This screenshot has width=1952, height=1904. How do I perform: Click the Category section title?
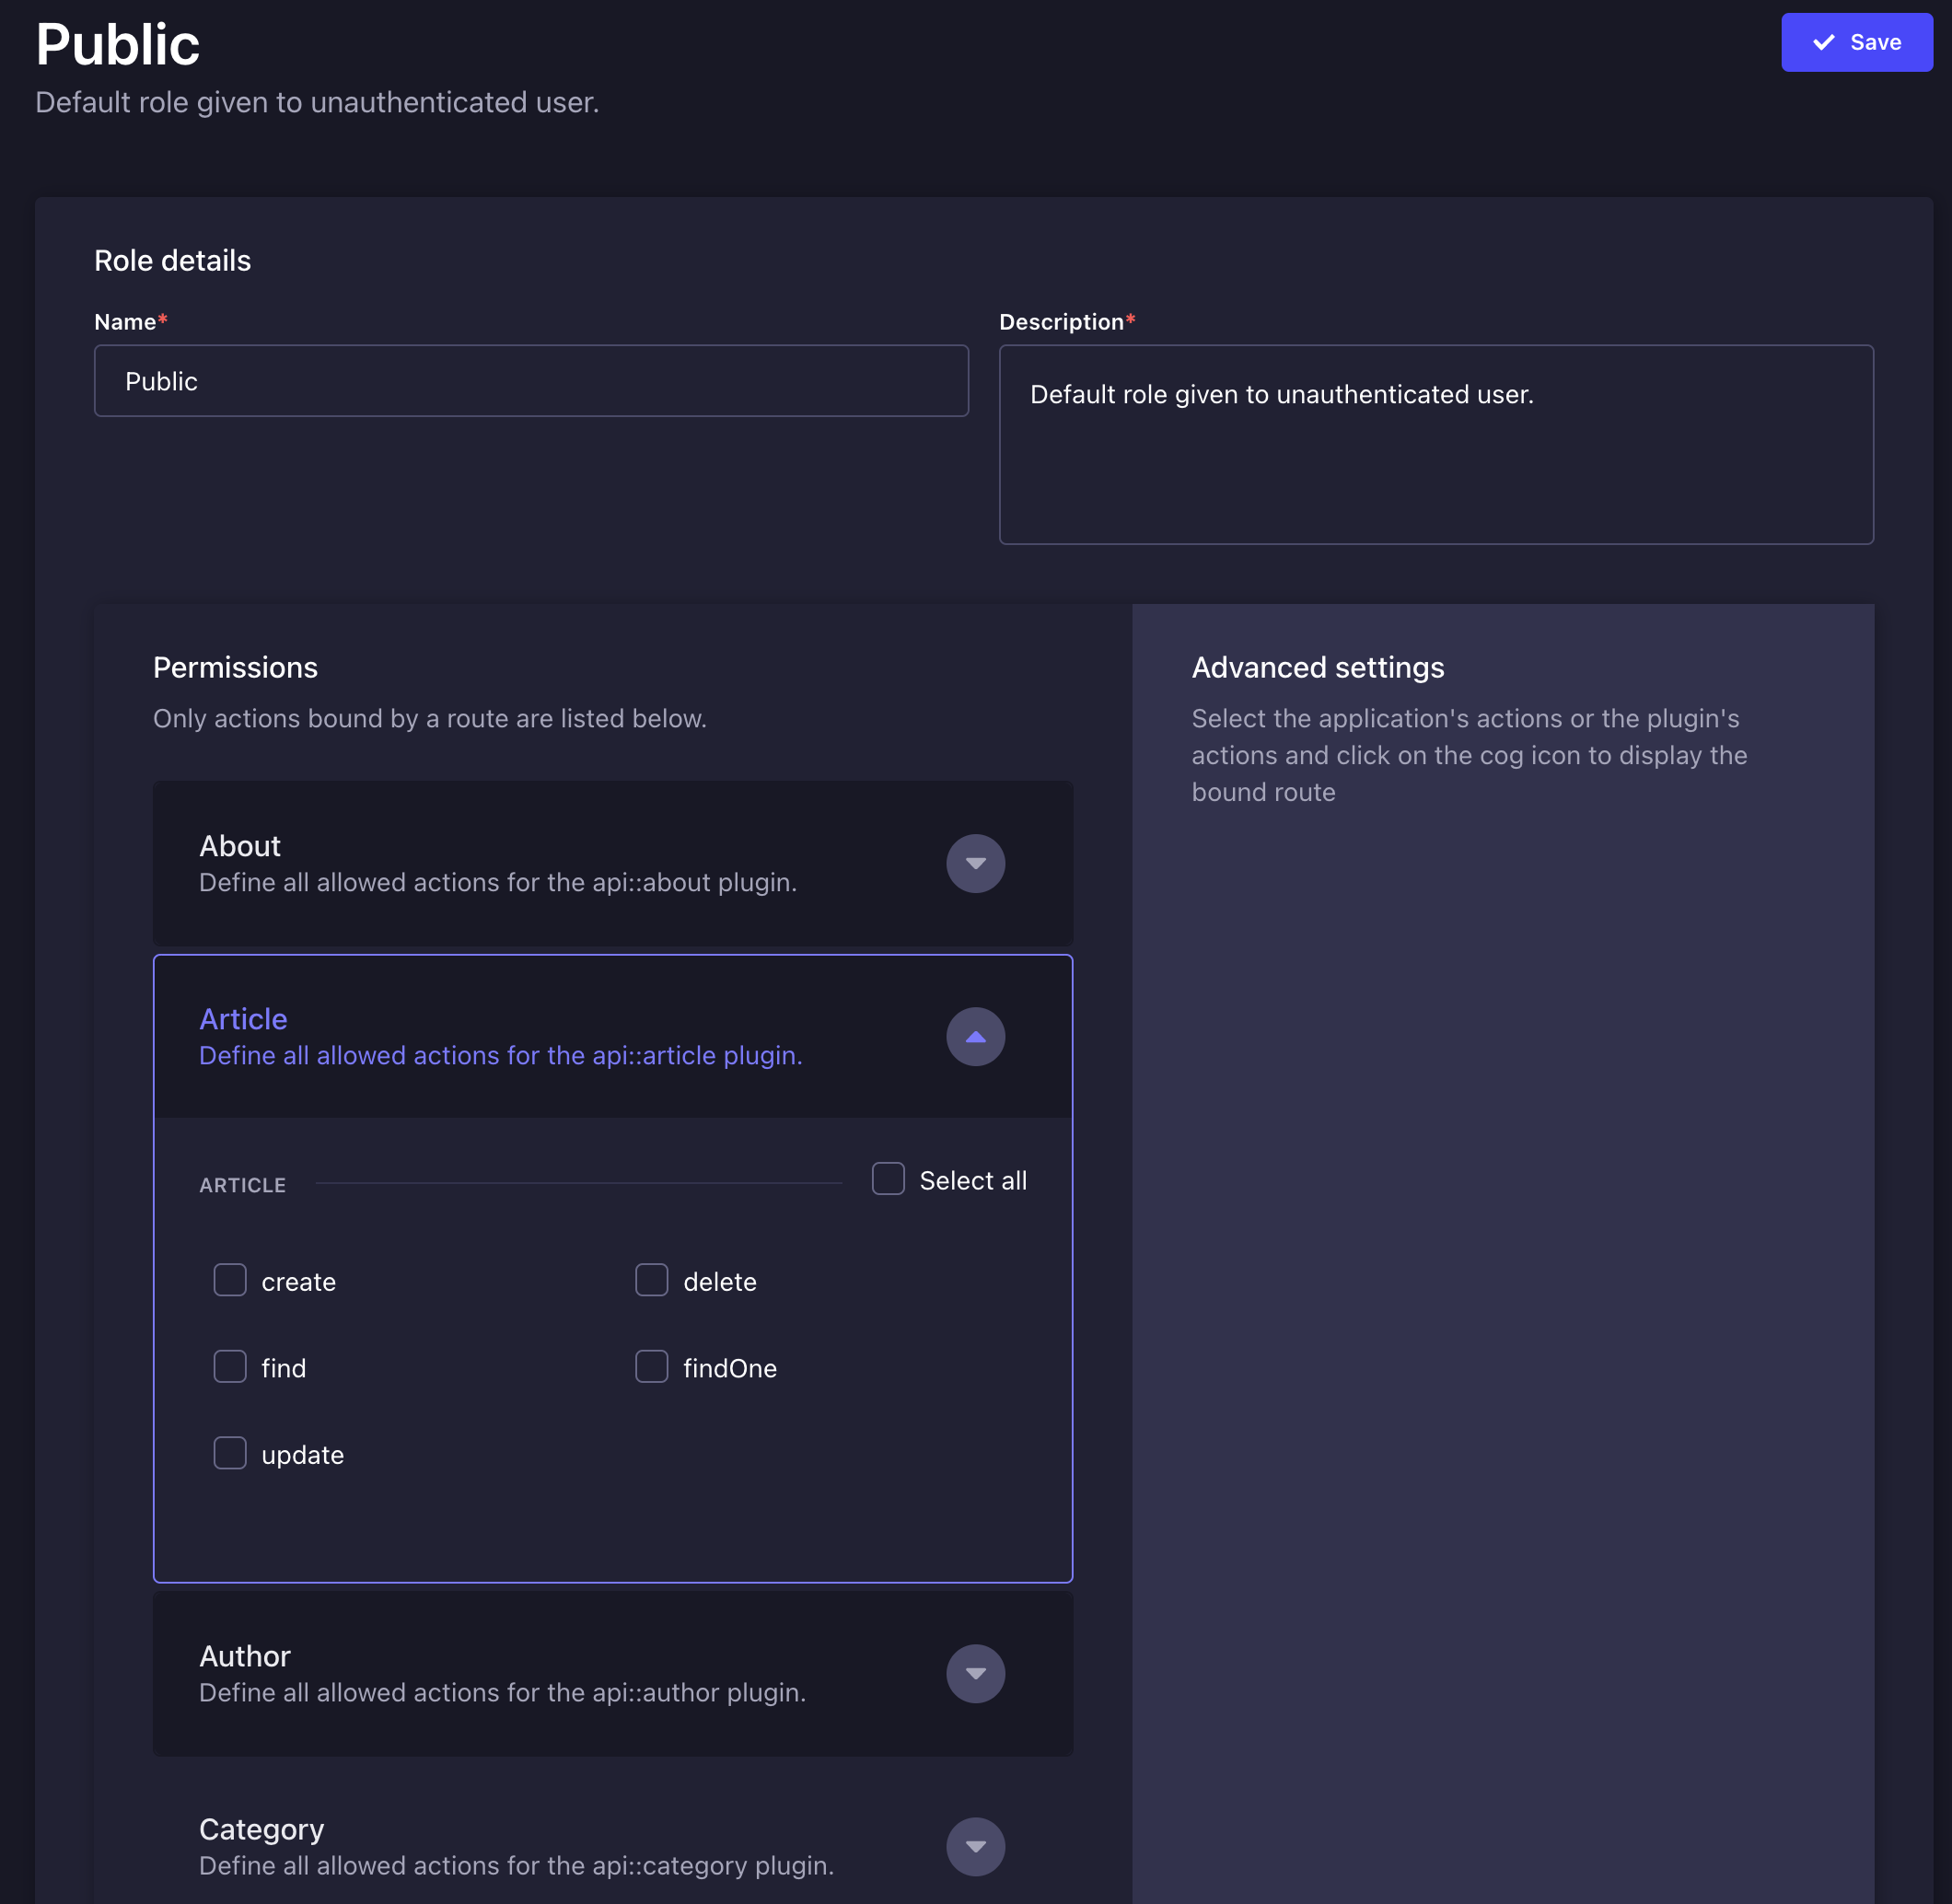click(262, 1829)
